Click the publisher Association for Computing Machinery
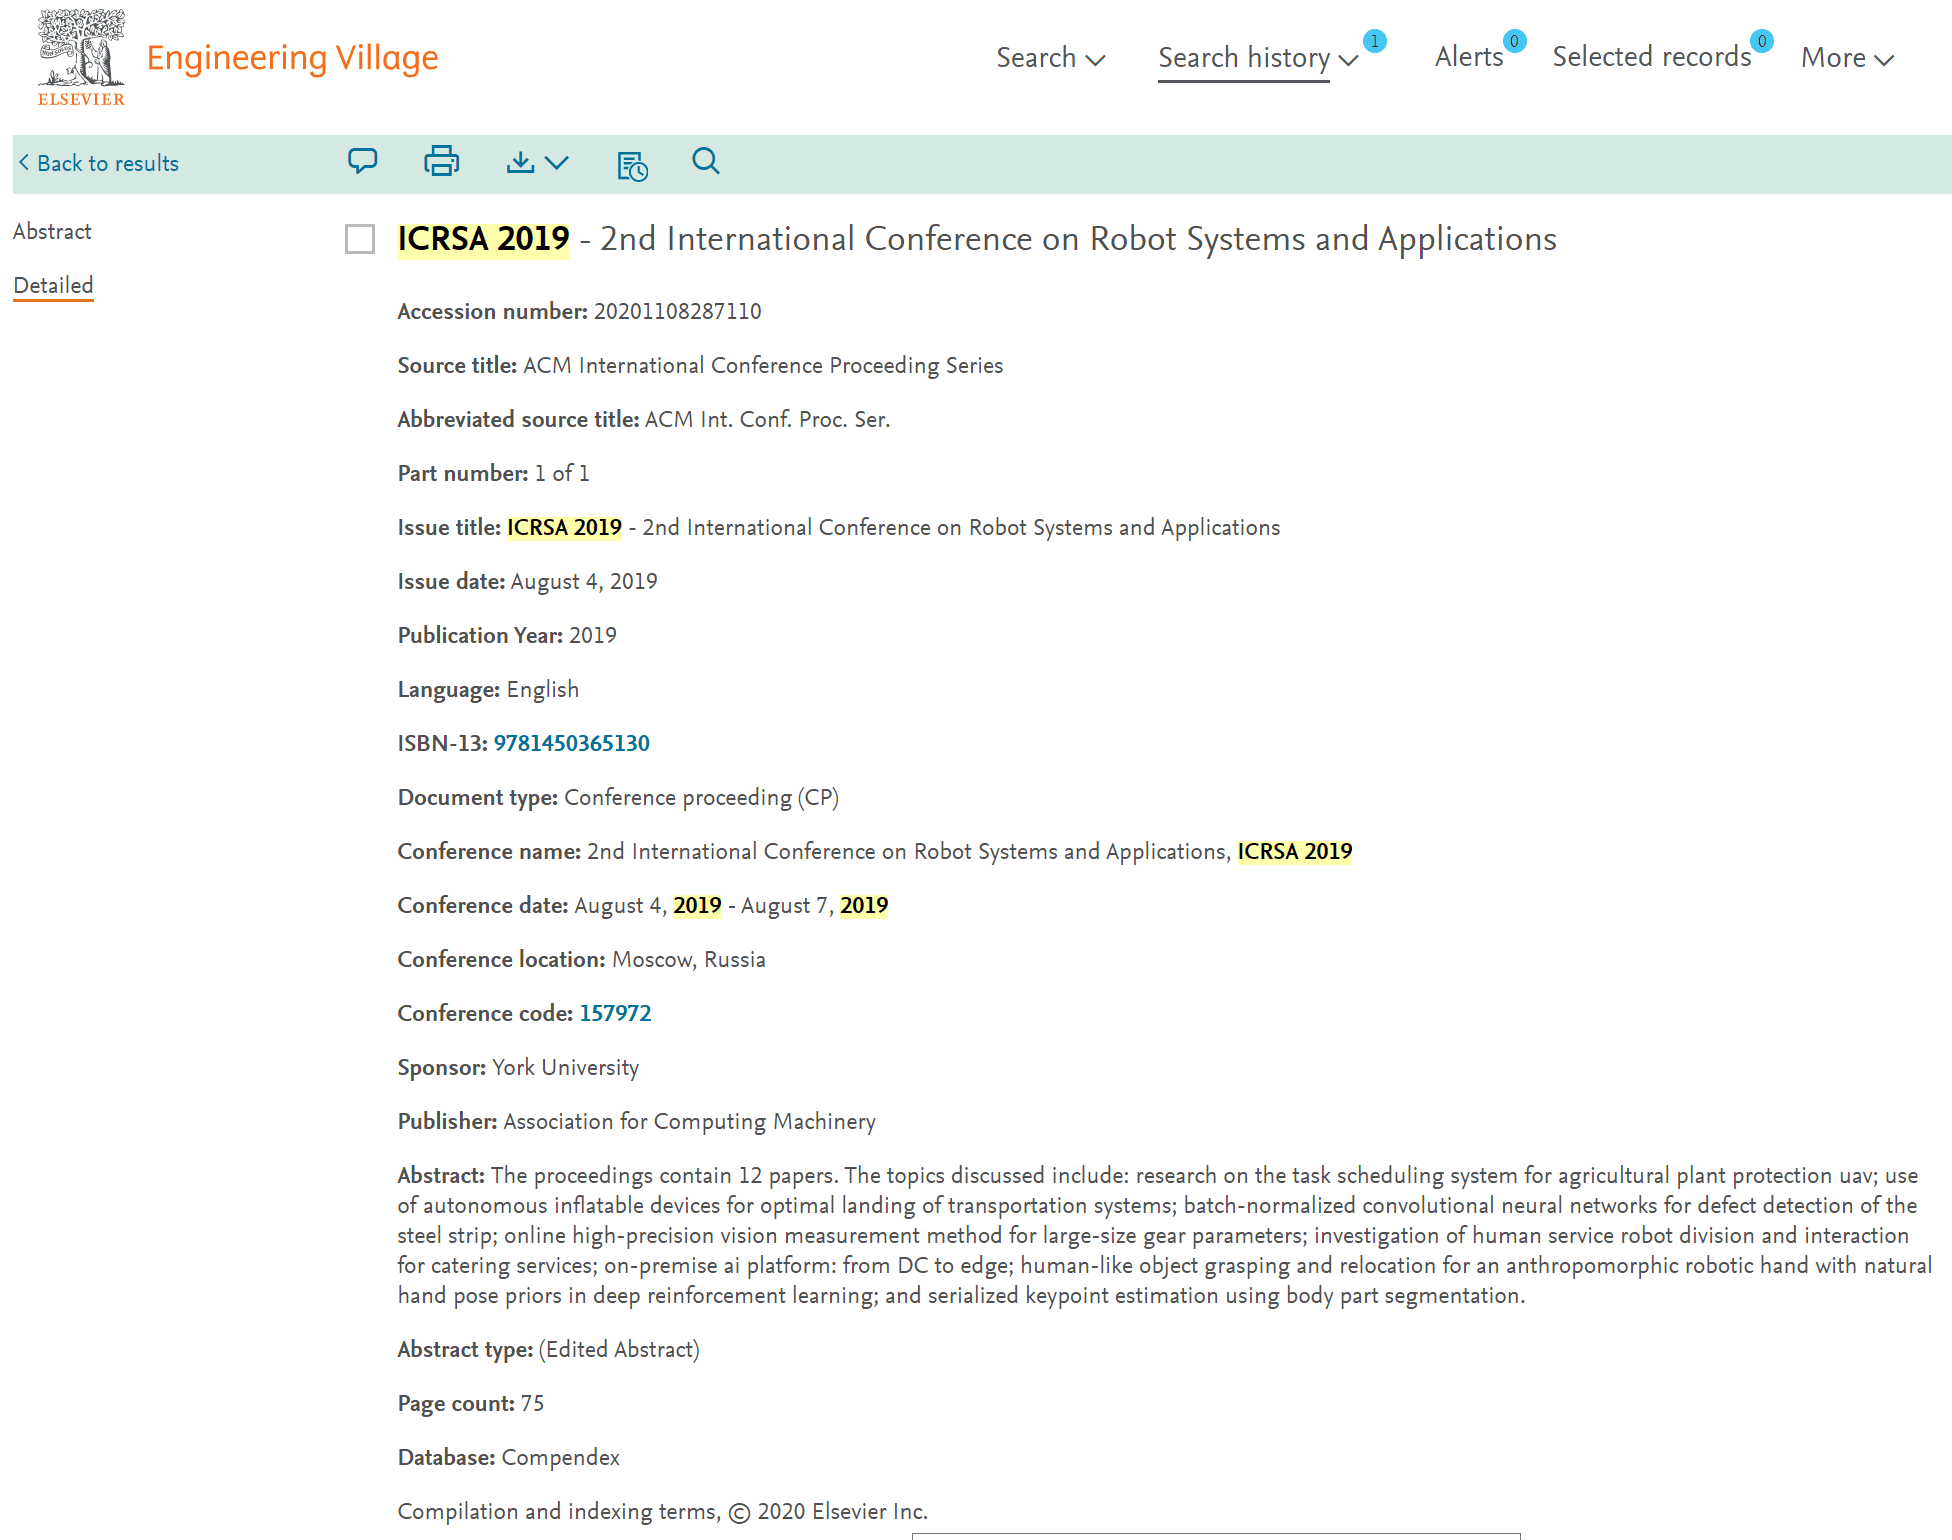The width and height of the screenshot is (1952, 1540). click(690, 1121)
